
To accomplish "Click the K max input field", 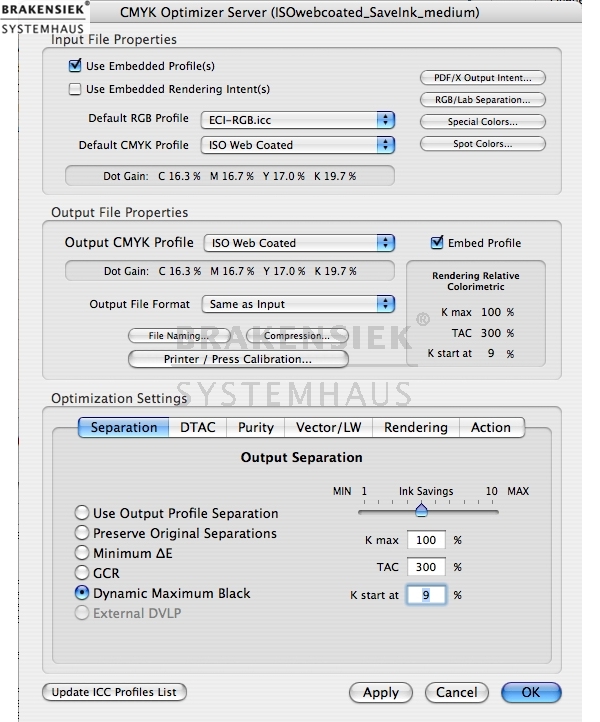I will (426, 540).
